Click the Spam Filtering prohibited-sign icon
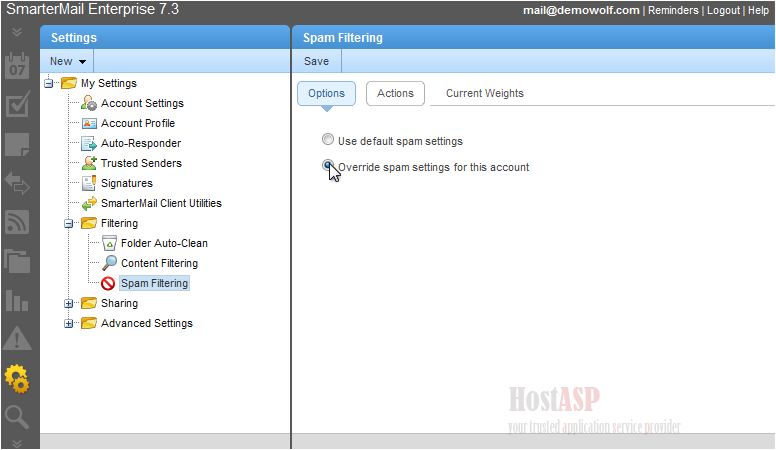 pyautogui.click(x=108, y=283)
